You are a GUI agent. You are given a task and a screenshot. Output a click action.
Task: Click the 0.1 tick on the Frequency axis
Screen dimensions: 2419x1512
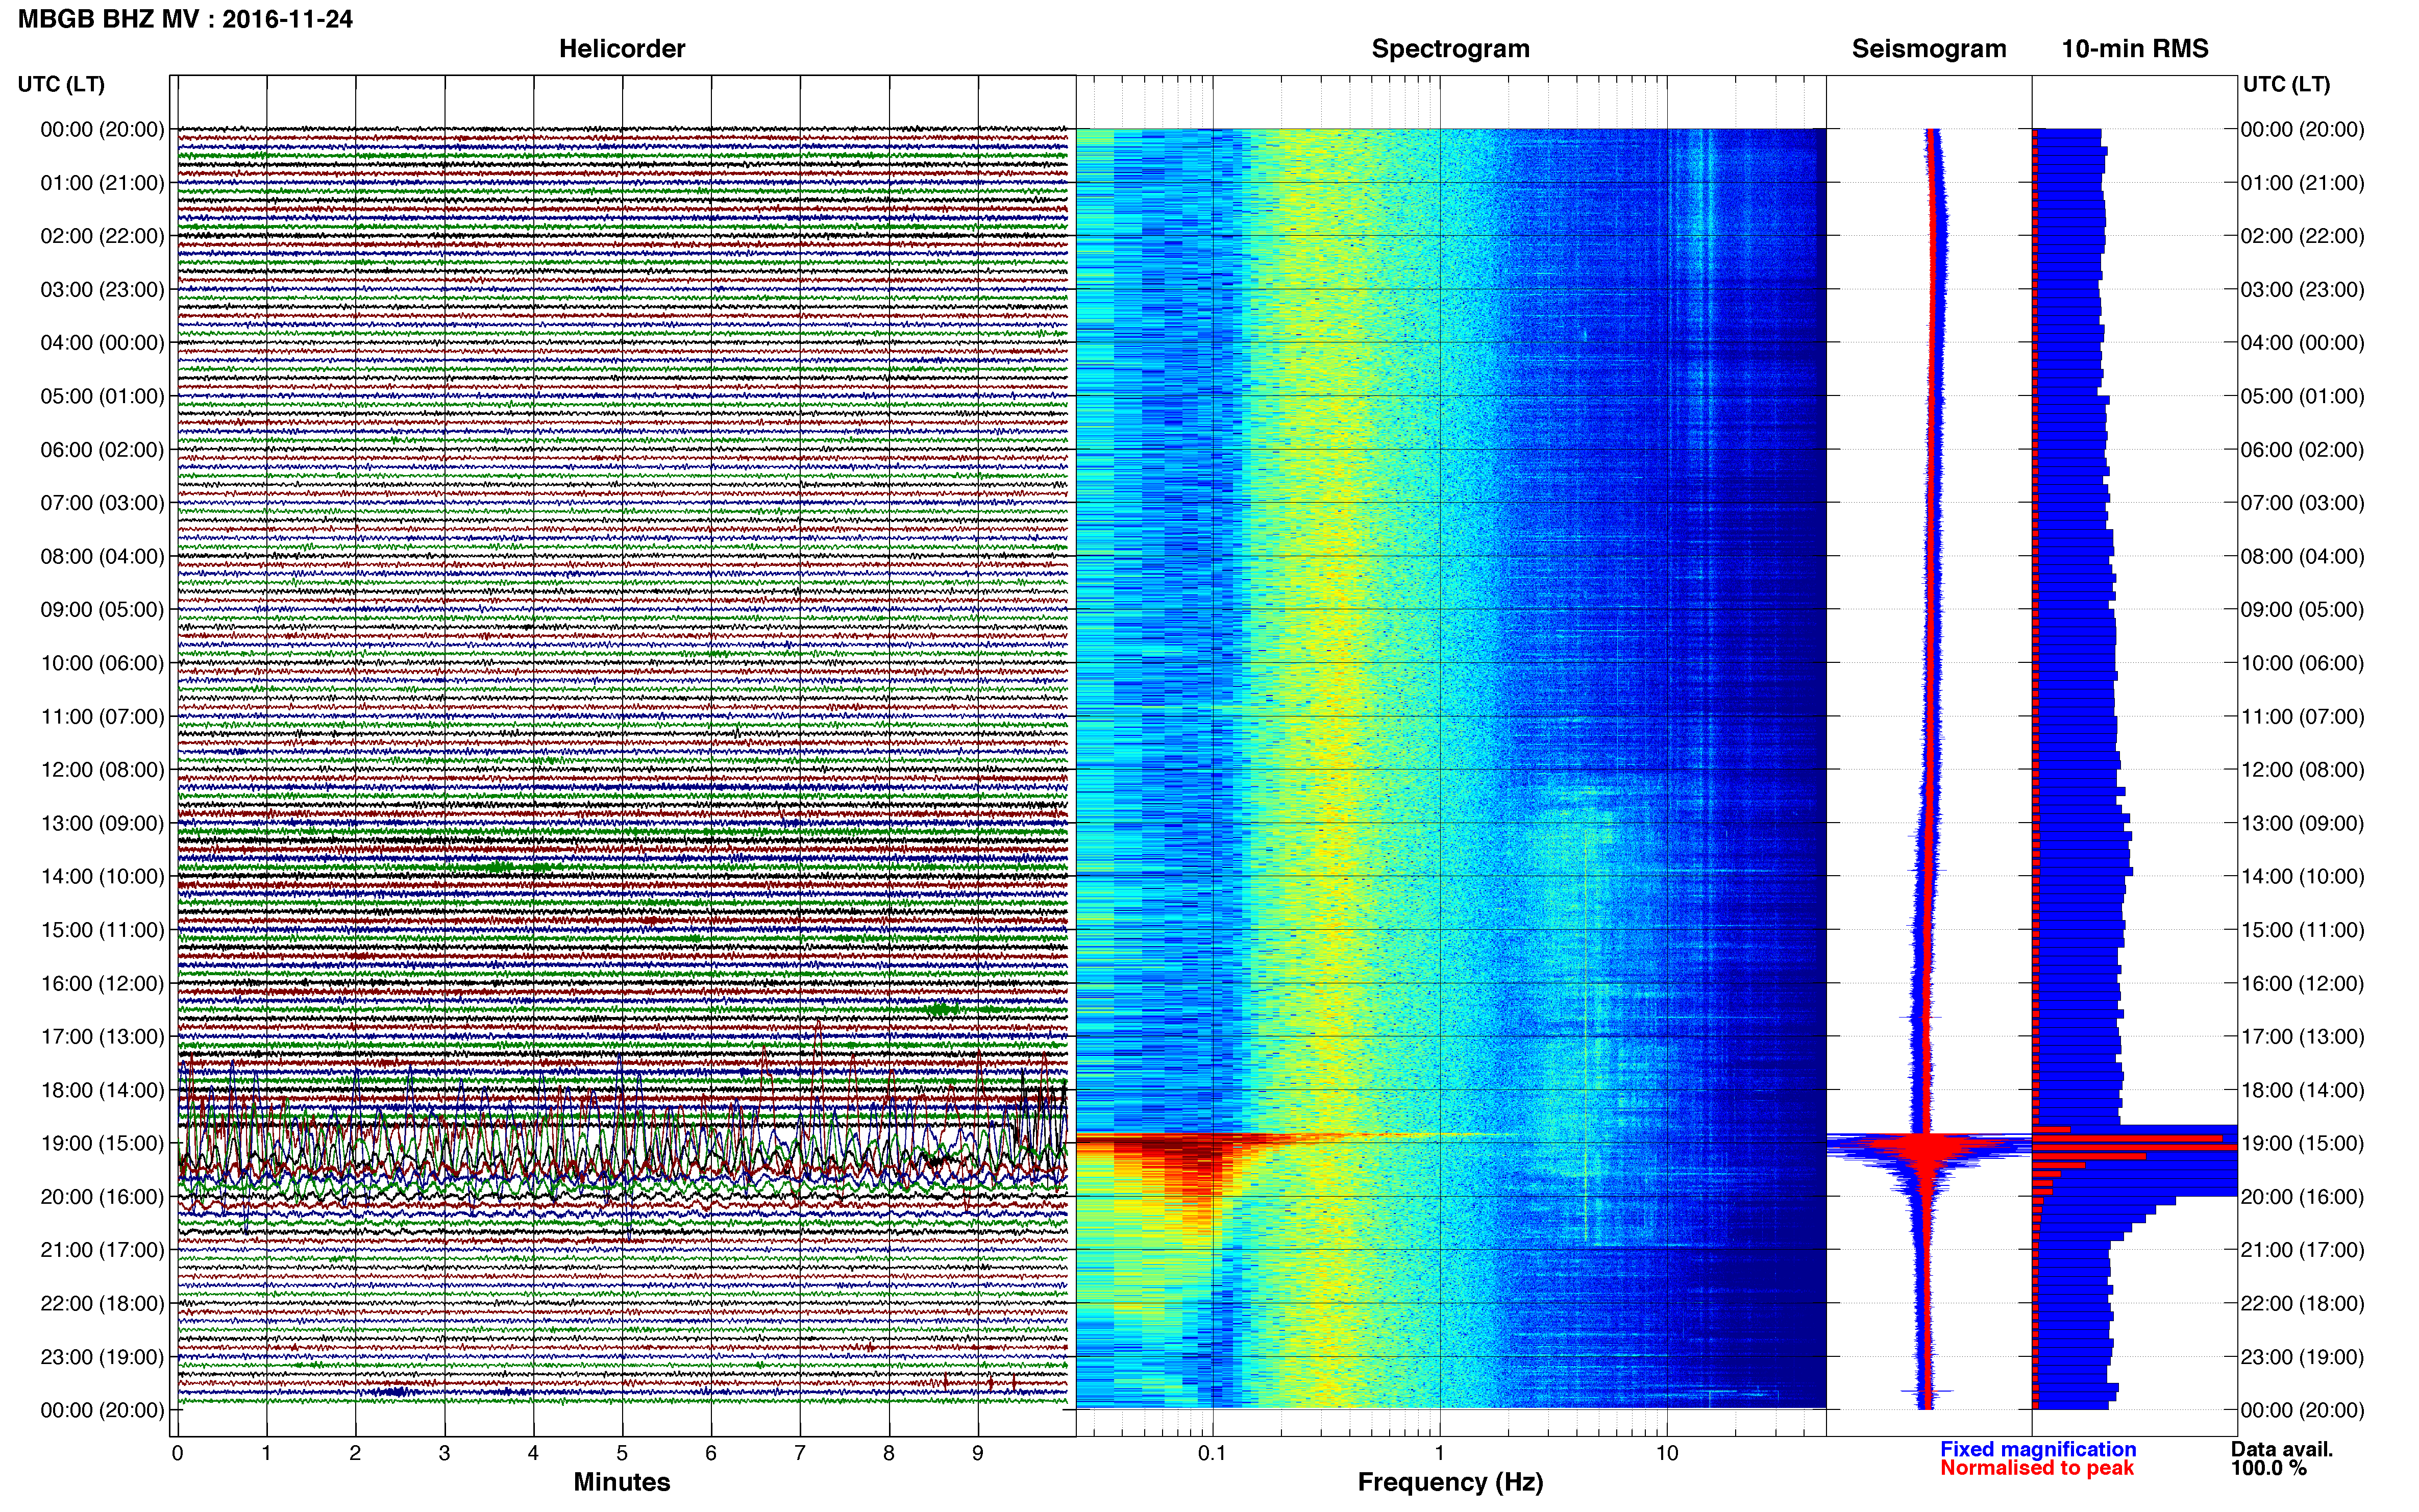[1212, 1453]
